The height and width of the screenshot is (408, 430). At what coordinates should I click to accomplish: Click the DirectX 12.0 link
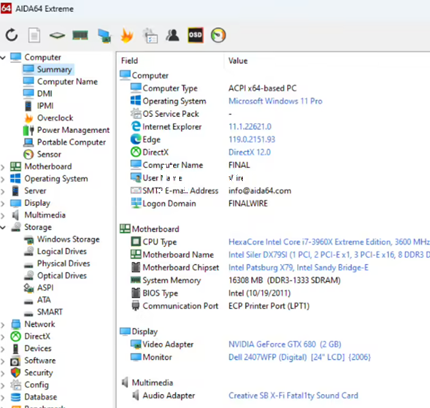pyautogui.click(x=250, y=152)
